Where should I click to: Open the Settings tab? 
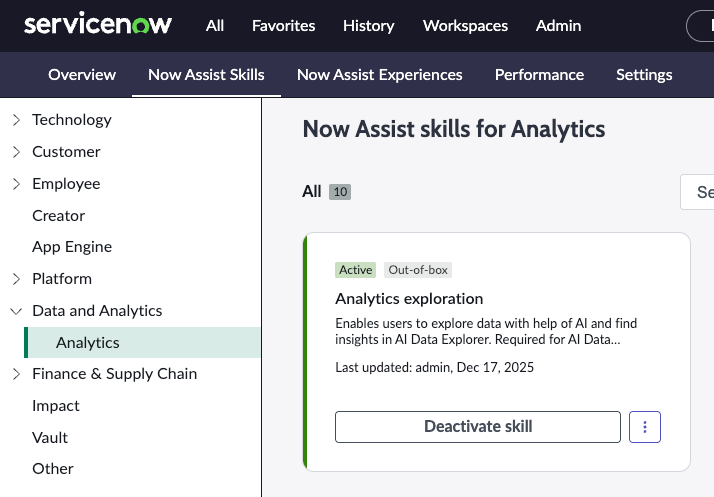pyautogui.click(x=644, y=75)
